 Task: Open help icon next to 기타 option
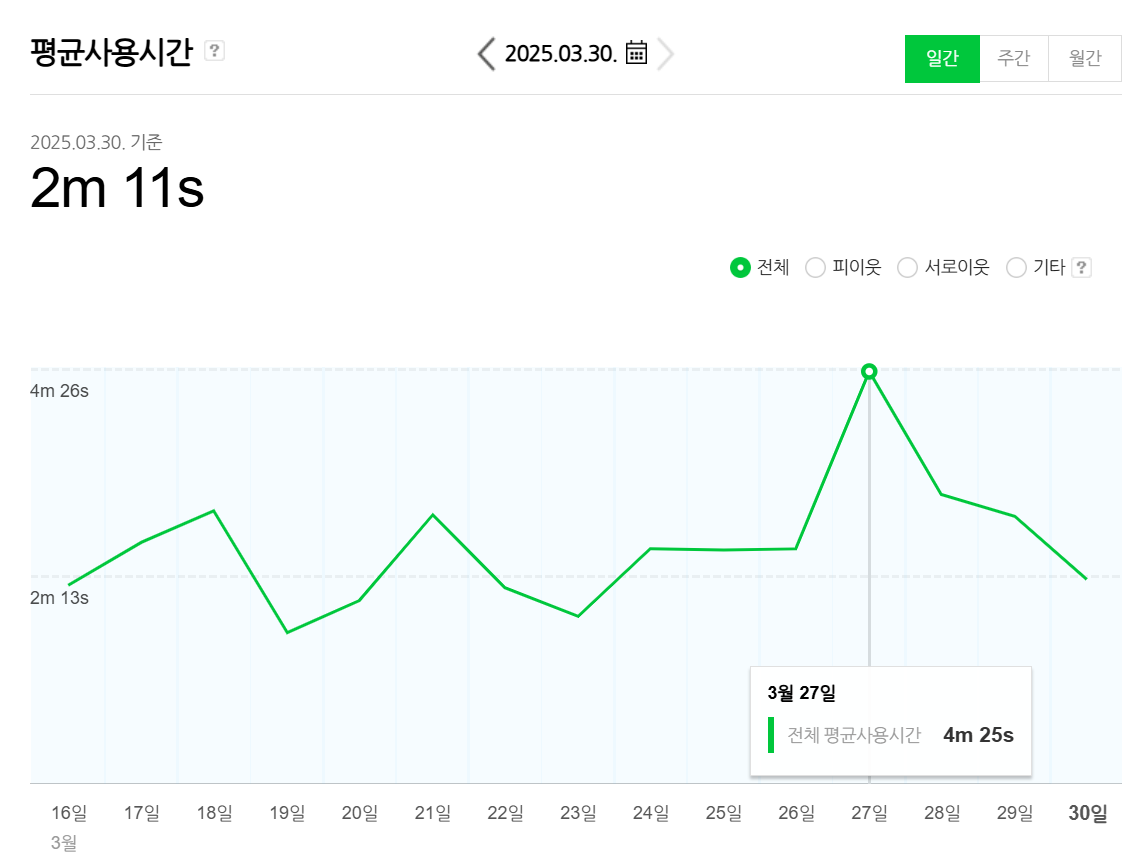[1081, 268]
